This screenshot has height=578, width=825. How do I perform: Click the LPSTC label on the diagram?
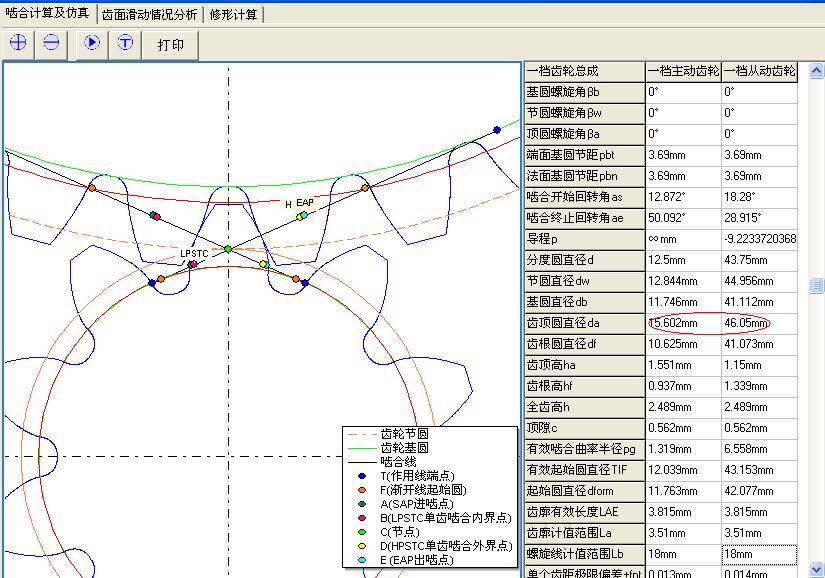(x=194, y=253)
